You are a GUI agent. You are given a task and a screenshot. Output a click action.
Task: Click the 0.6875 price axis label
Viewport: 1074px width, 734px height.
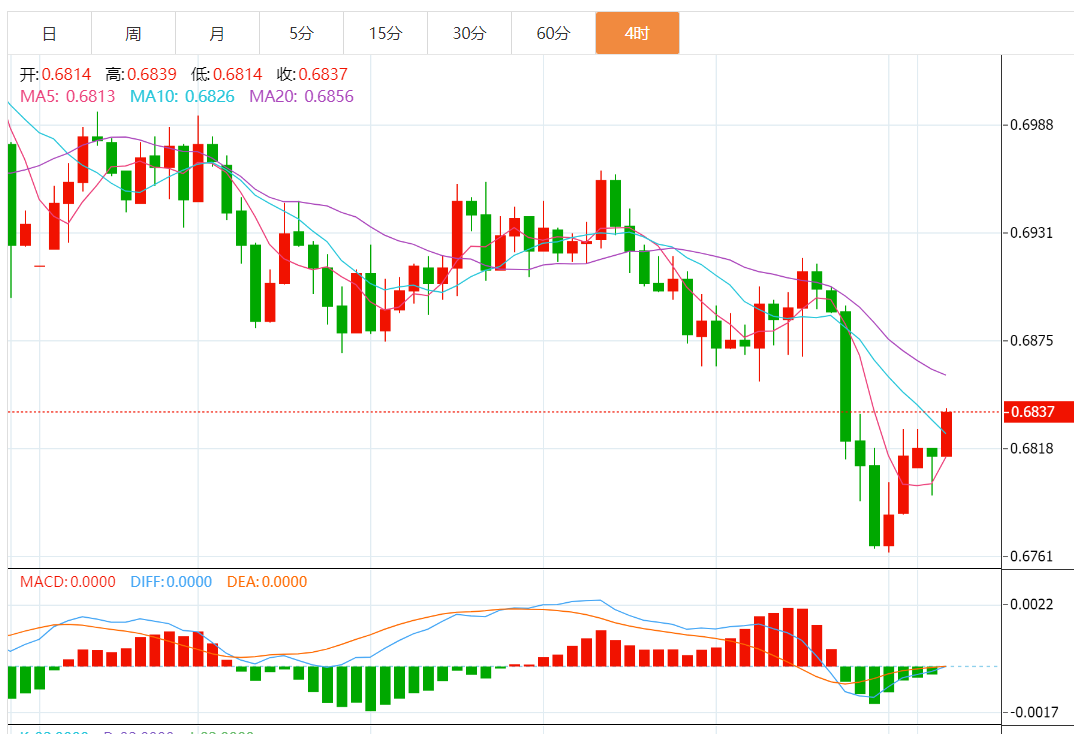point(1032,340)
